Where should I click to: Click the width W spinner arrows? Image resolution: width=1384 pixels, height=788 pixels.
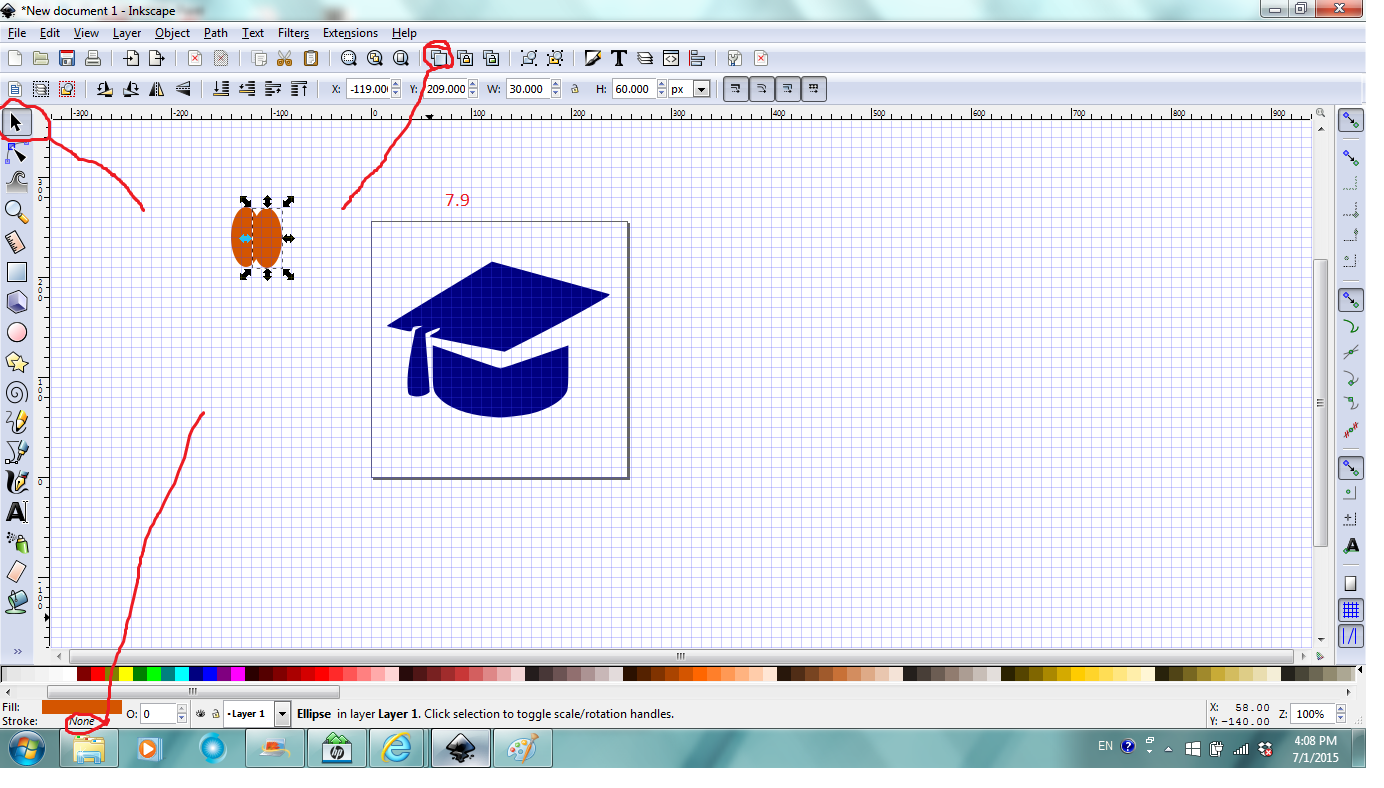pyautogui.click(x=555, y=89)
